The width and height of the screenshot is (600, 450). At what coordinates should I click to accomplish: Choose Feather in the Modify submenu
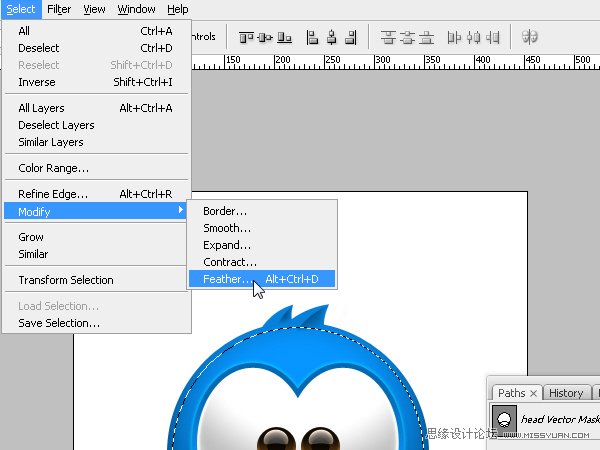click(x=262, y=279)
